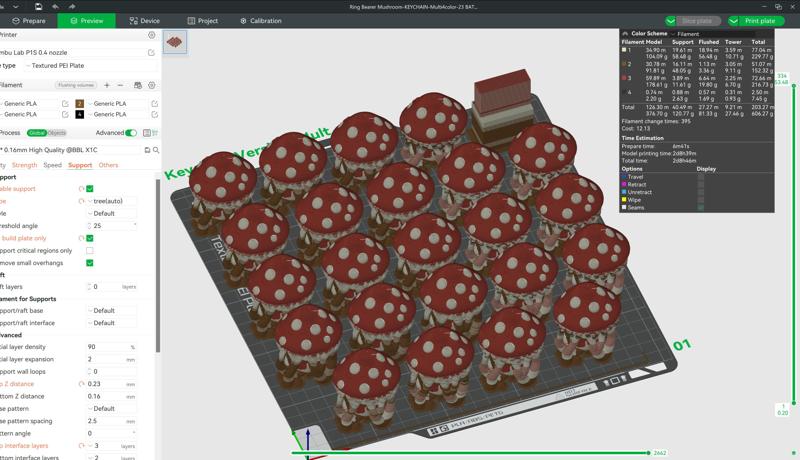Open Support/raft base filament dropdown
Image resolution: width=800 pixels, height=460 pixels.
(x=112, y=311)
